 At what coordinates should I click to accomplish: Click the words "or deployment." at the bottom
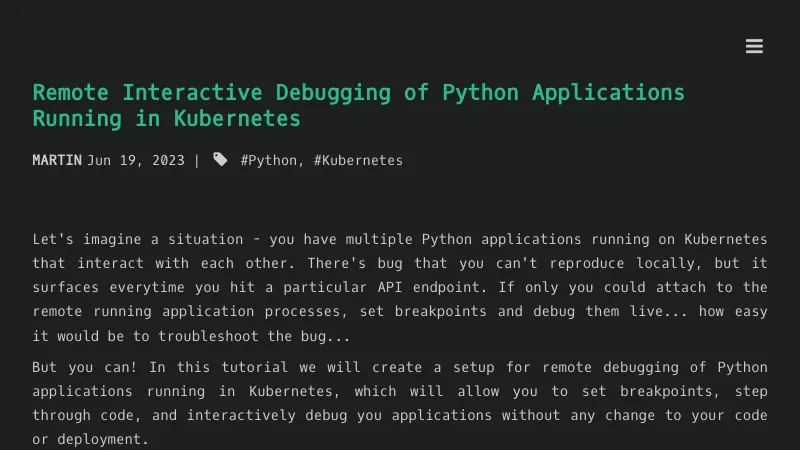point(90,439)
